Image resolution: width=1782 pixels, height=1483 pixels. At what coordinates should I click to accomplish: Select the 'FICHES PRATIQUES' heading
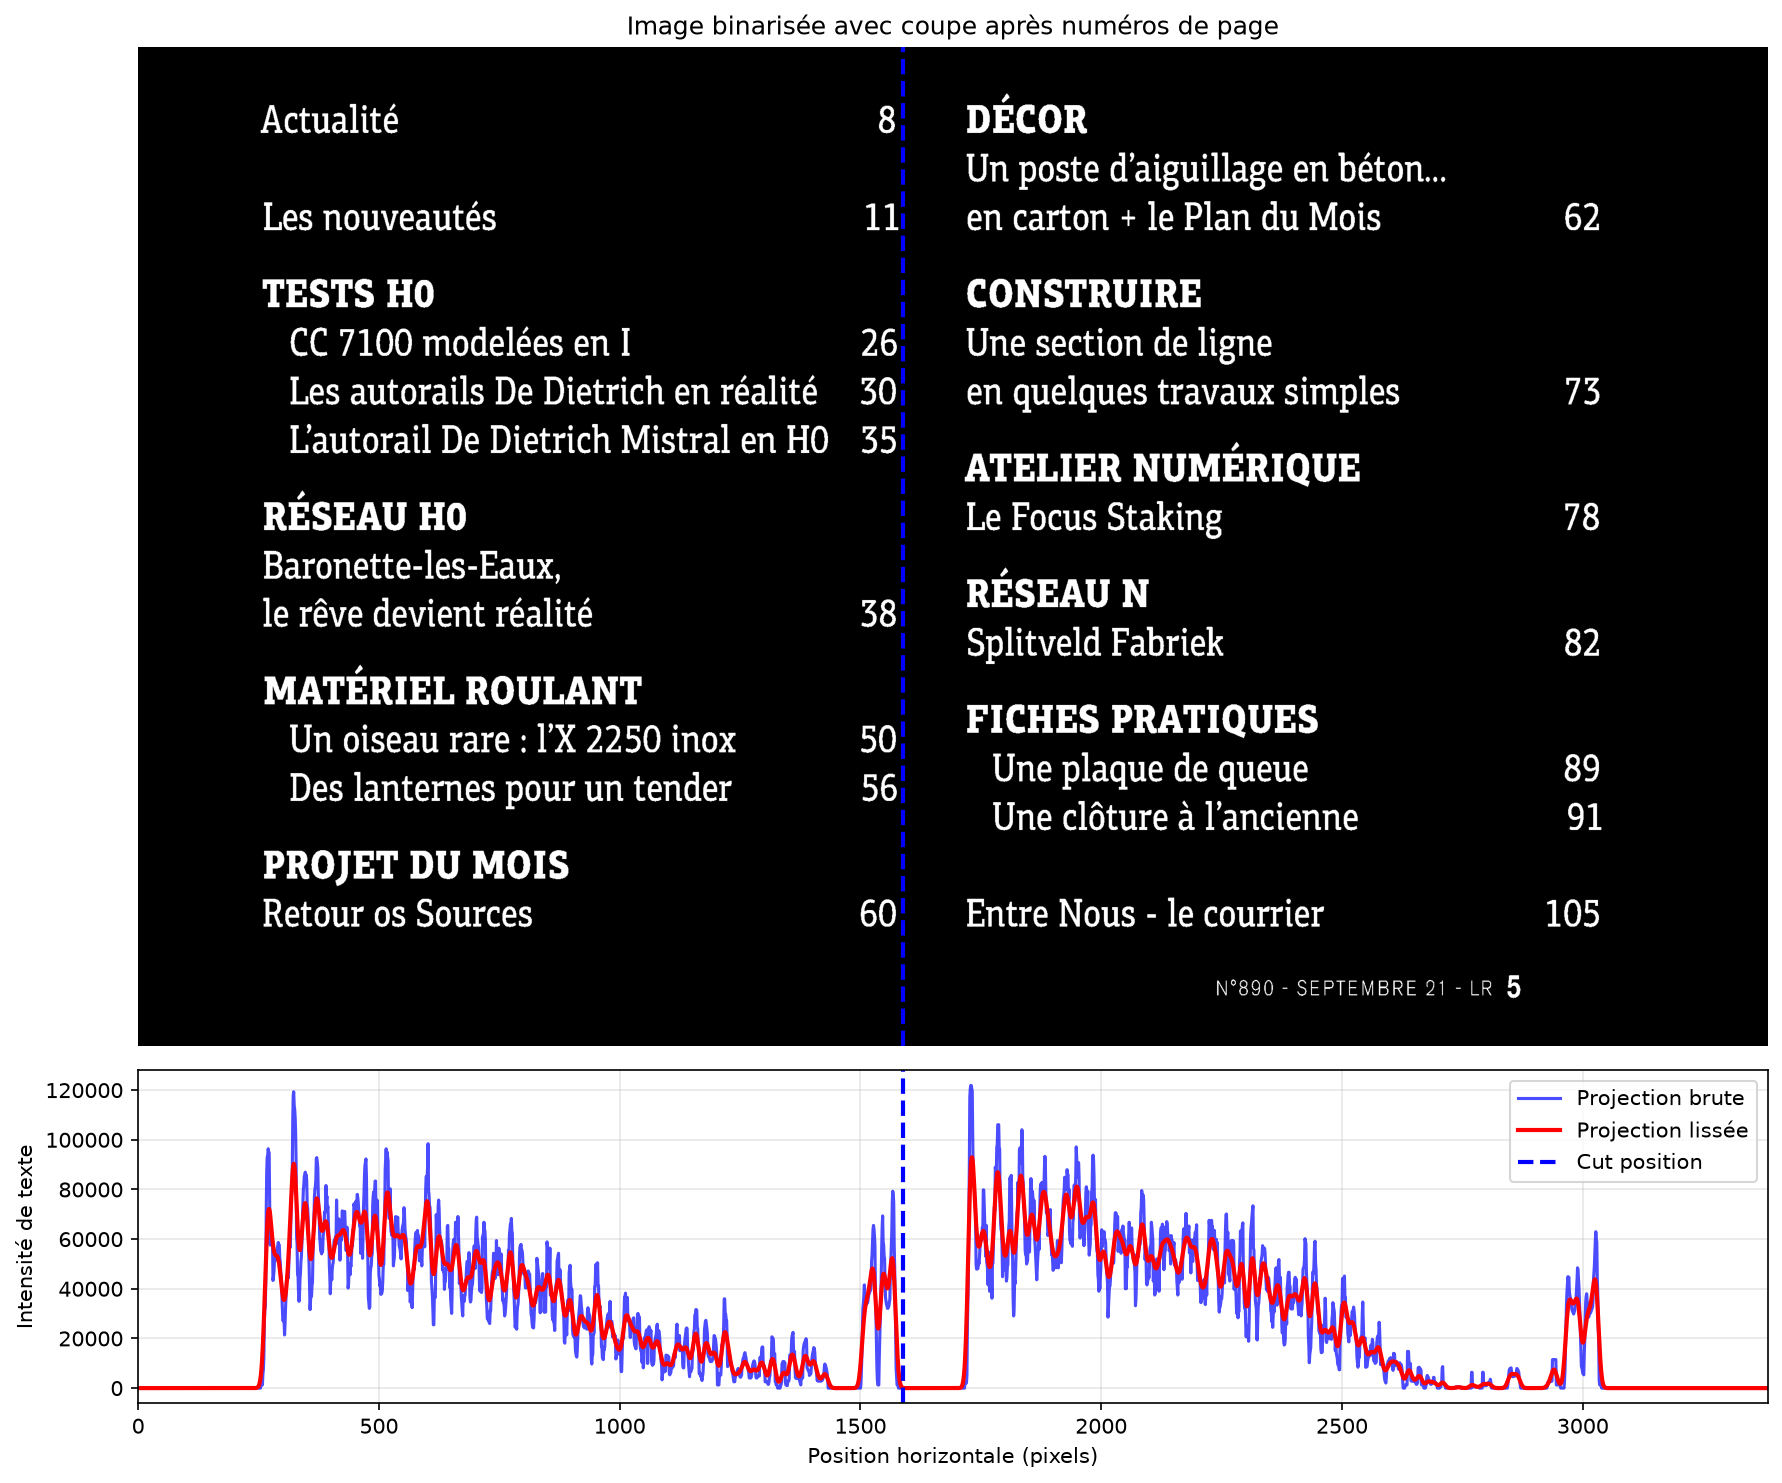click(x=1142, y=719)
